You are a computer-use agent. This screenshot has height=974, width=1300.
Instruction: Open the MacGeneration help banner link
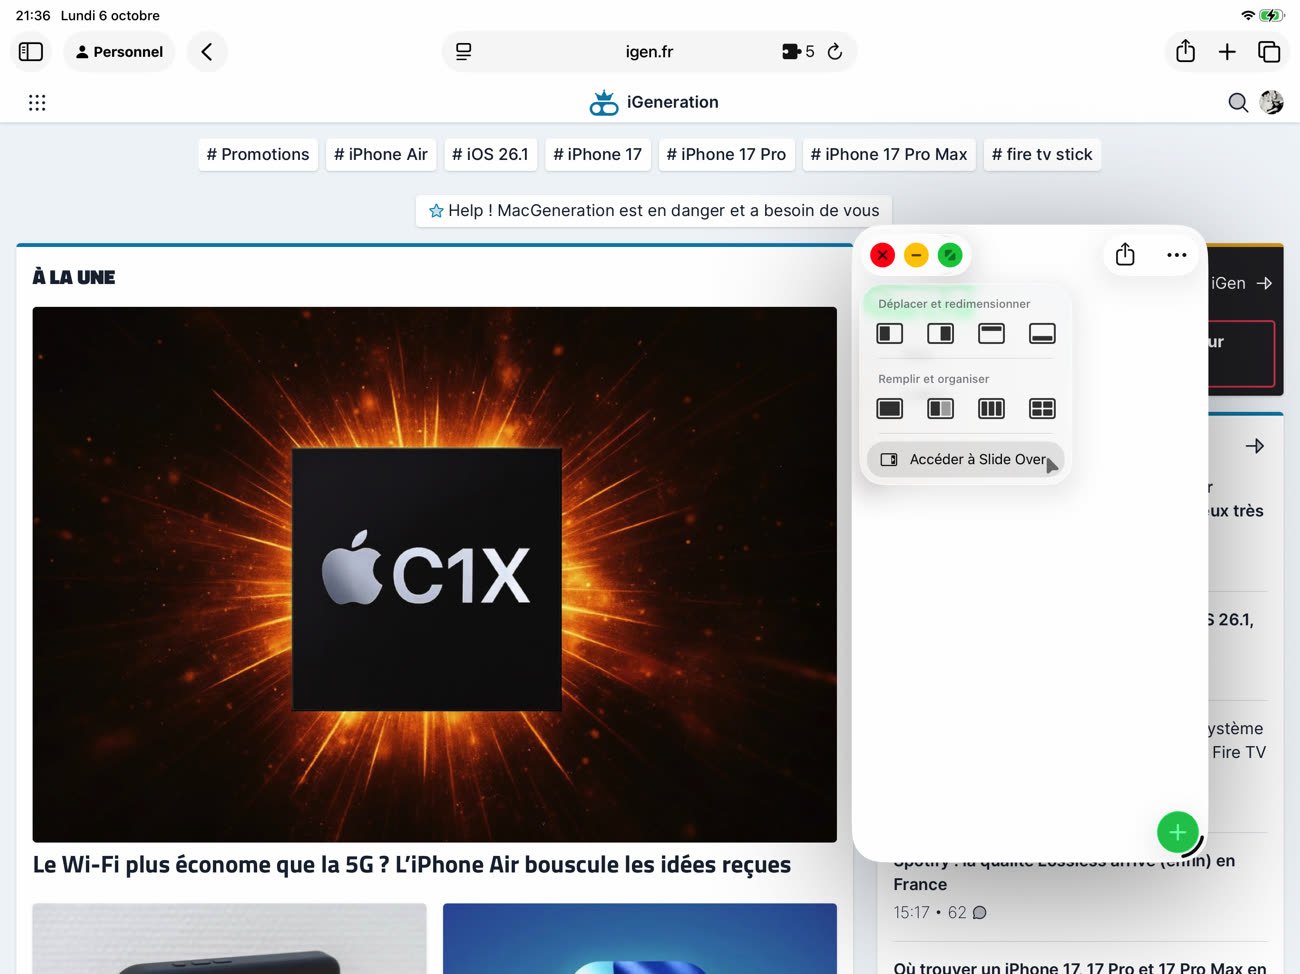pyautogui.click(x=653, y=211)
